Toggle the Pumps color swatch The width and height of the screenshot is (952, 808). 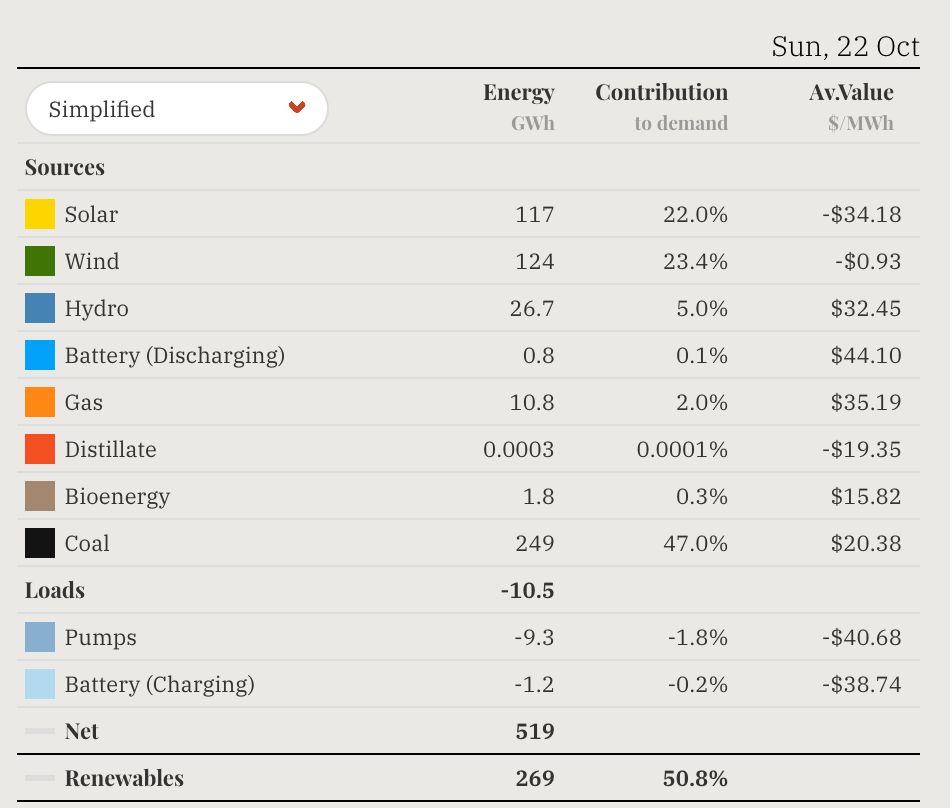(40, 637)
